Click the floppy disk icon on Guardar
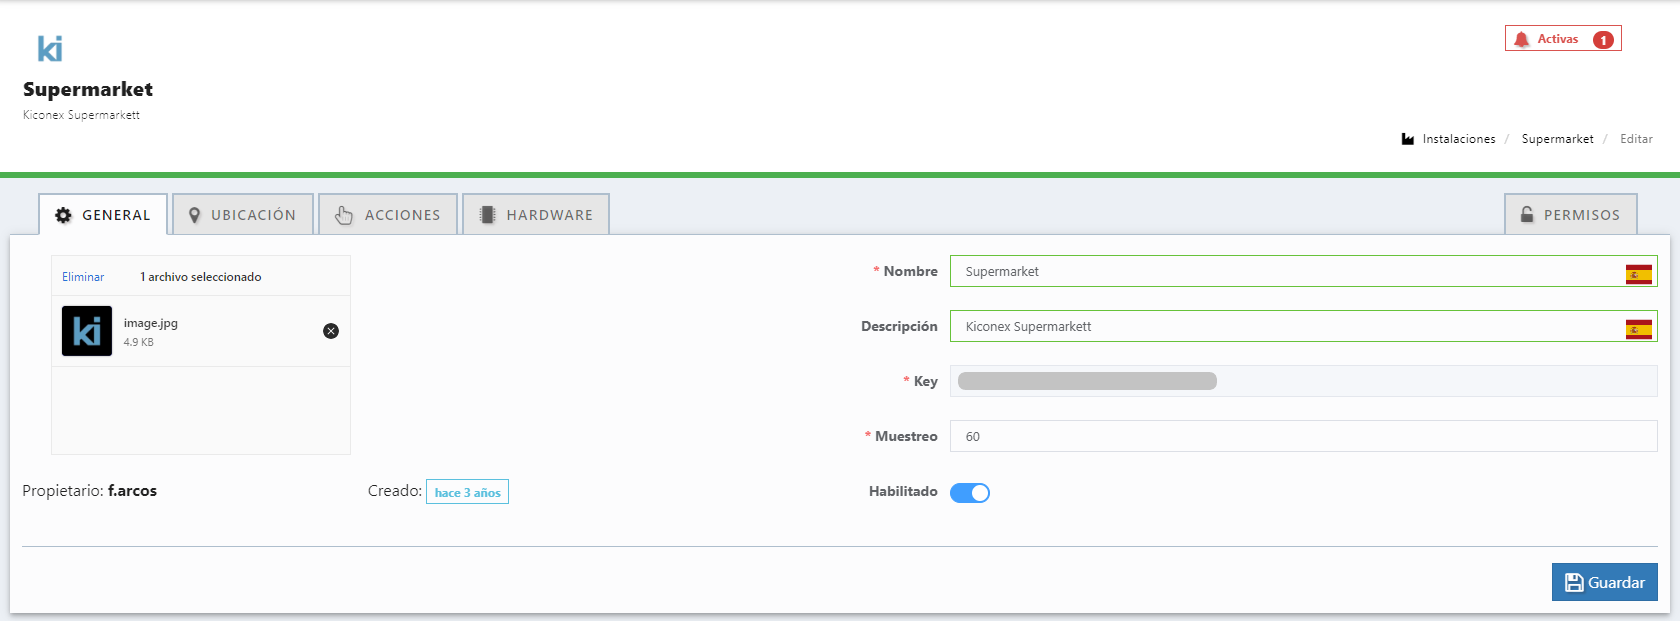This screenshot has width=1680, height=621. tap(1574, 582)
